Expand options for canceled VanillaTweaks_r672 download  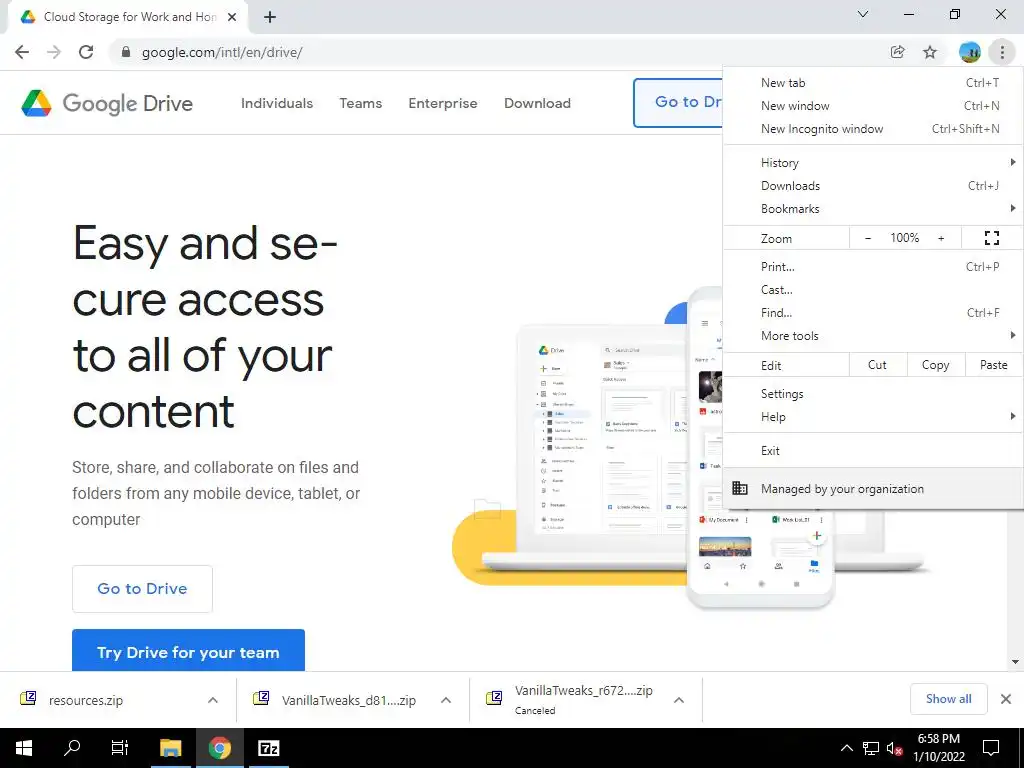679,700
